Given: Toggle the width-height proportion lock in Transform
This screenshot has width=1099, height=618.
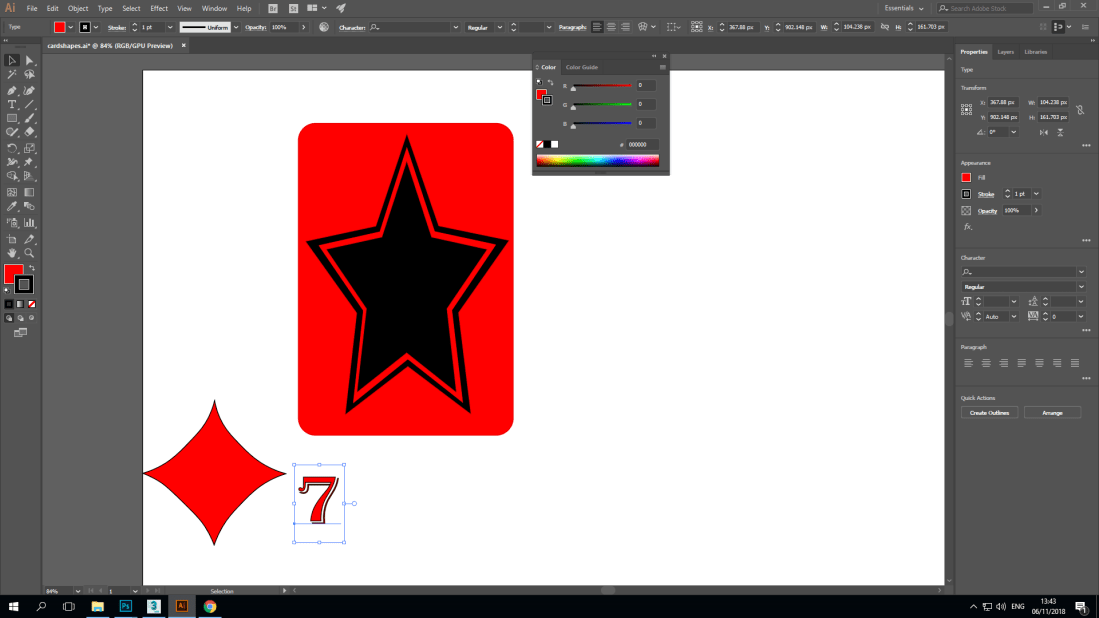Looking at the screenshot, I should pyautogui.click(x=1080, y=110).
